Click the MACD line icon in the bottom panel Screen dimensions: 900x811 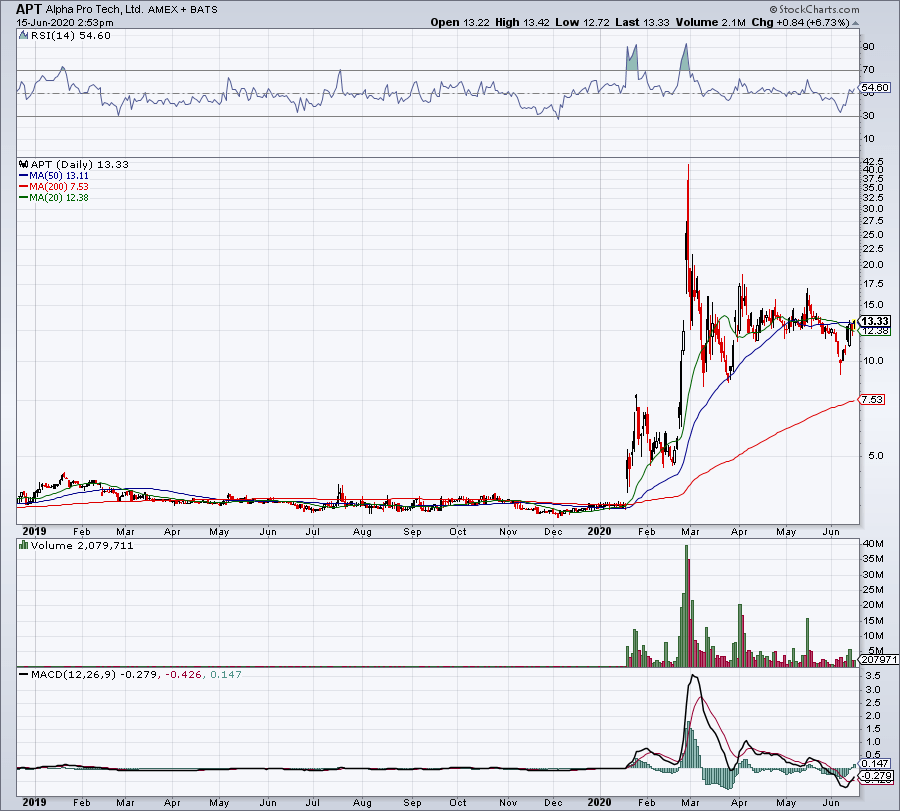coord(21,675)
